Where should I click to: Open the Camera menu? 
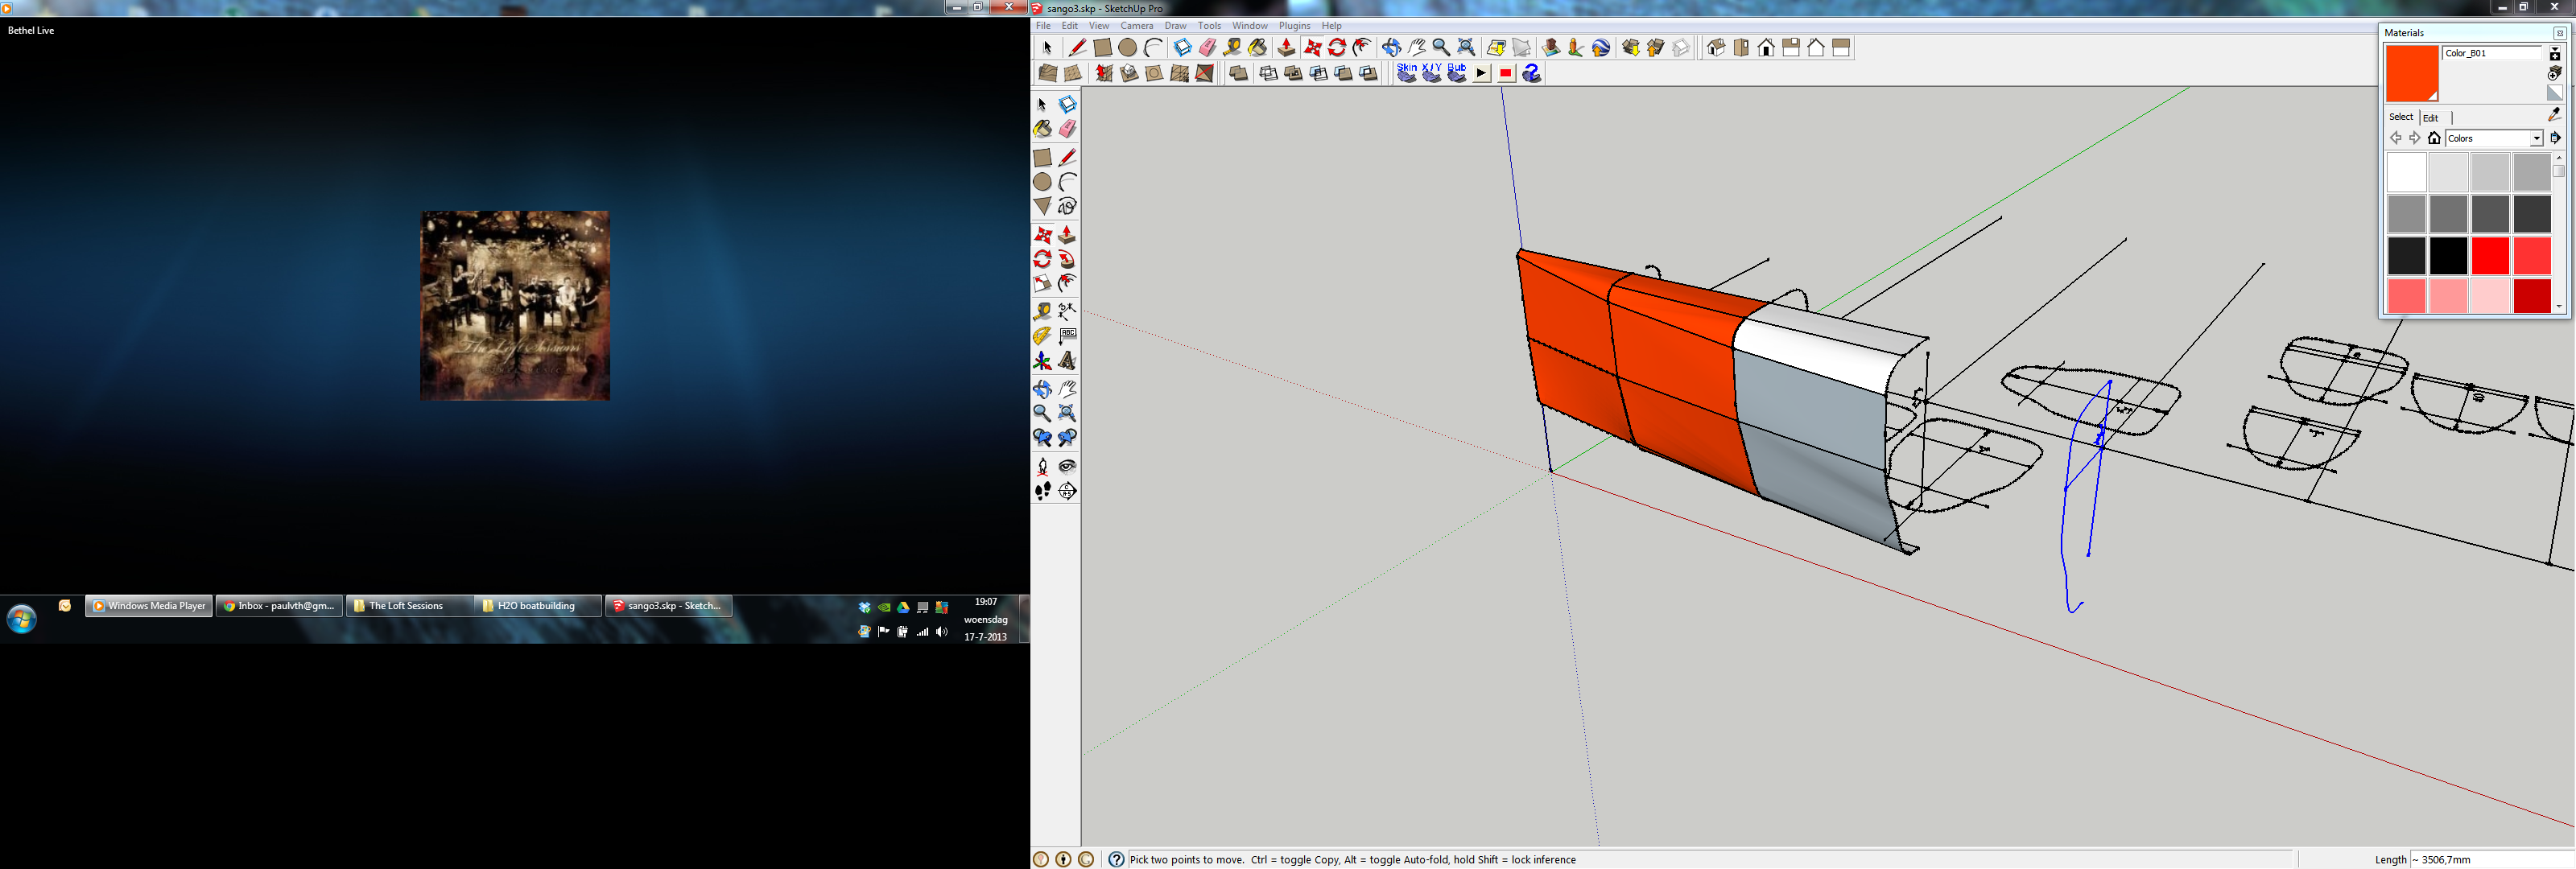(1136, 26)
